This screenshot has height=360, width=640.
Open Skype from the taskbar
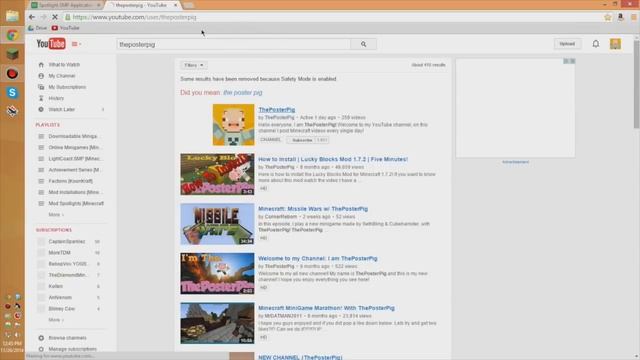(12, 93)
